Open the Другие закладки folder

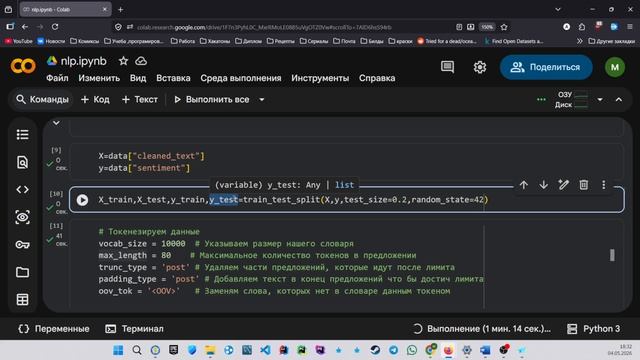click(612, 41)
